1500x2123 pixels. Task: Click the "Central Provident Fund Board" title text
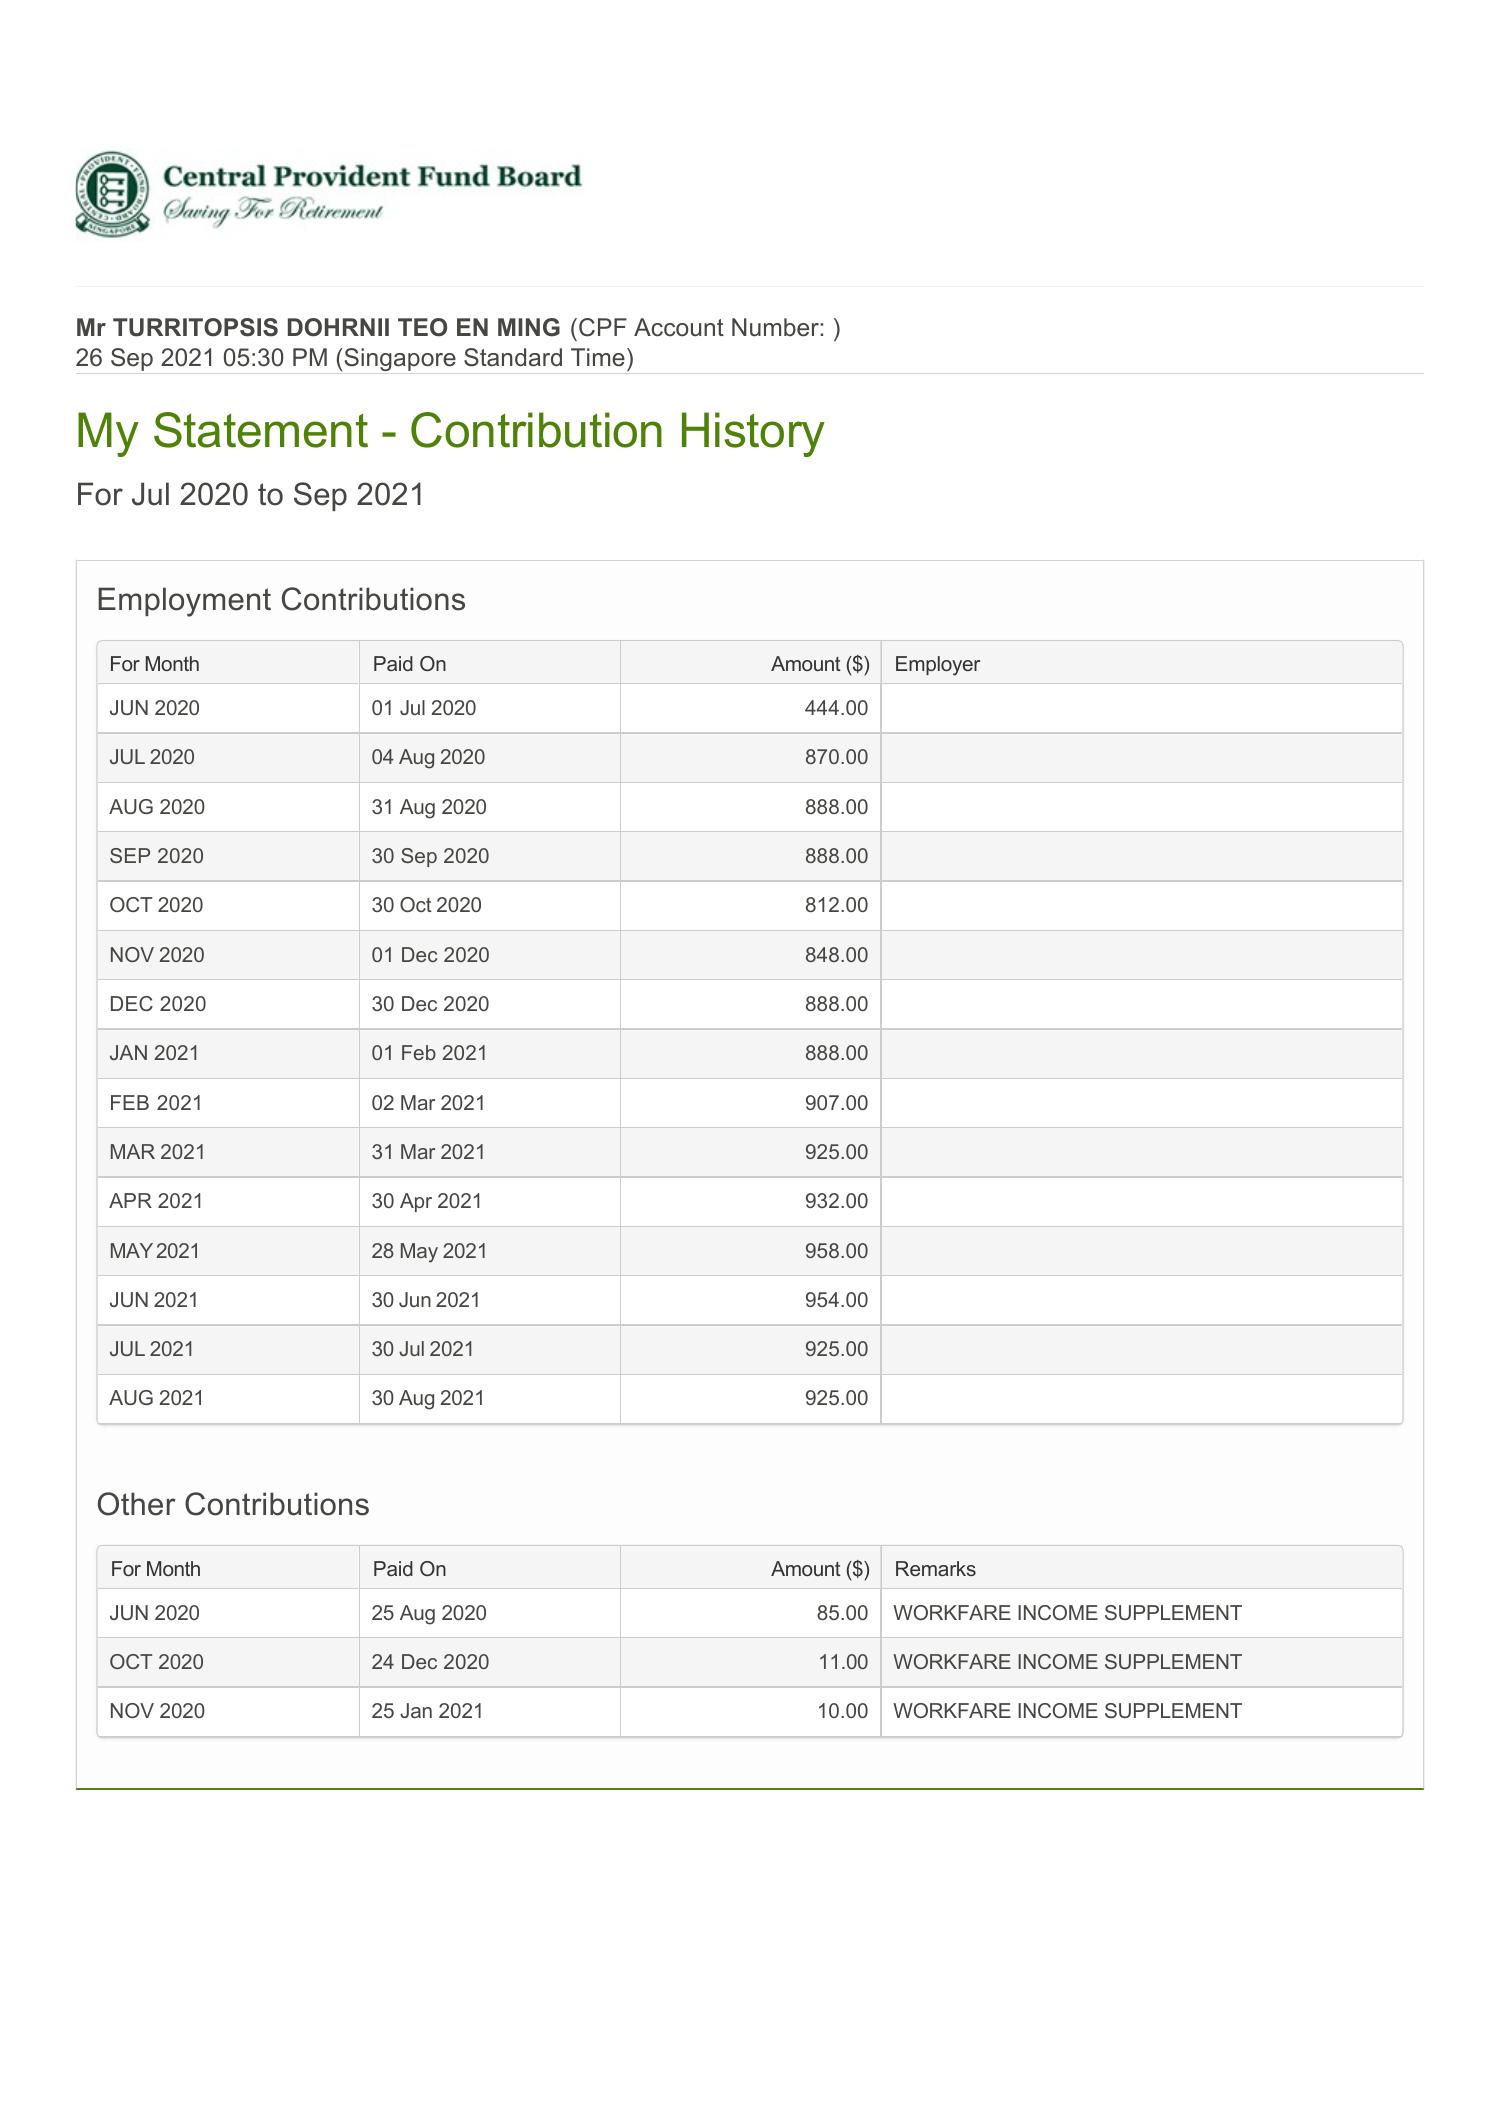coord(371,177)
